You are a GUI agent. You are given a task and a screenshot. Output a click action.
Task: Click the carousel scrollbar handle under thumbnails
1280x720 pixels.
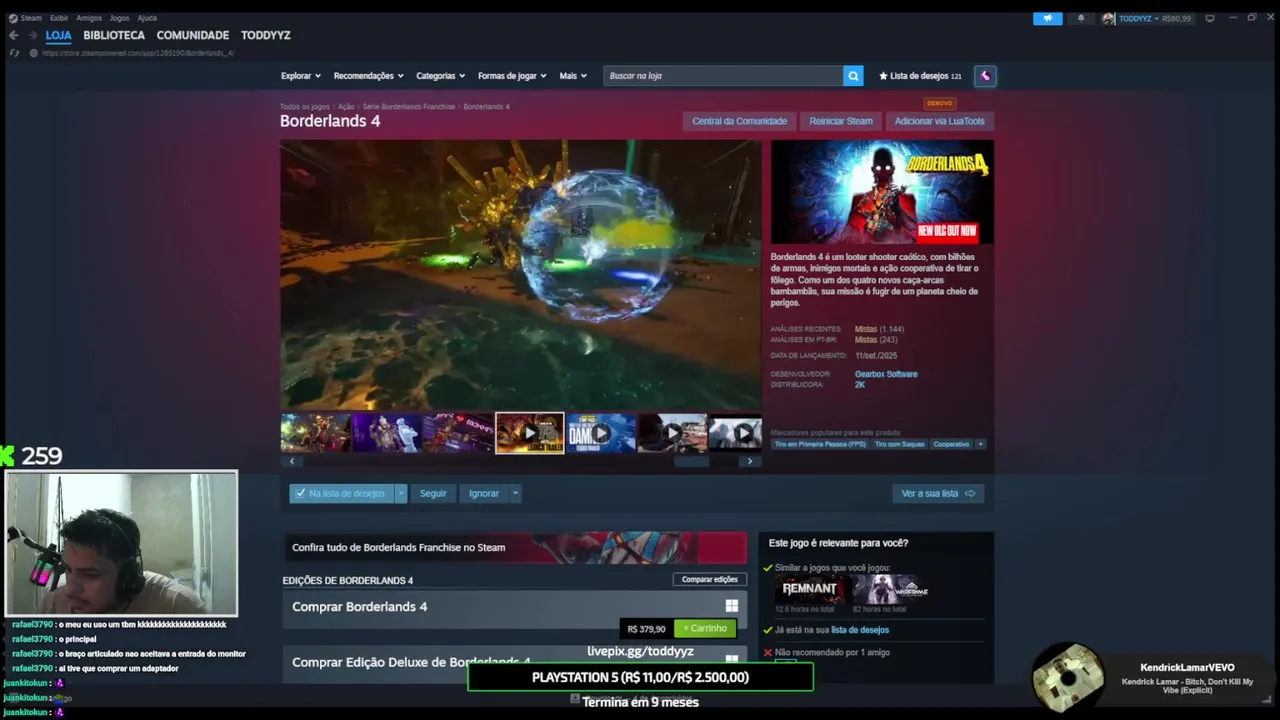692,461
